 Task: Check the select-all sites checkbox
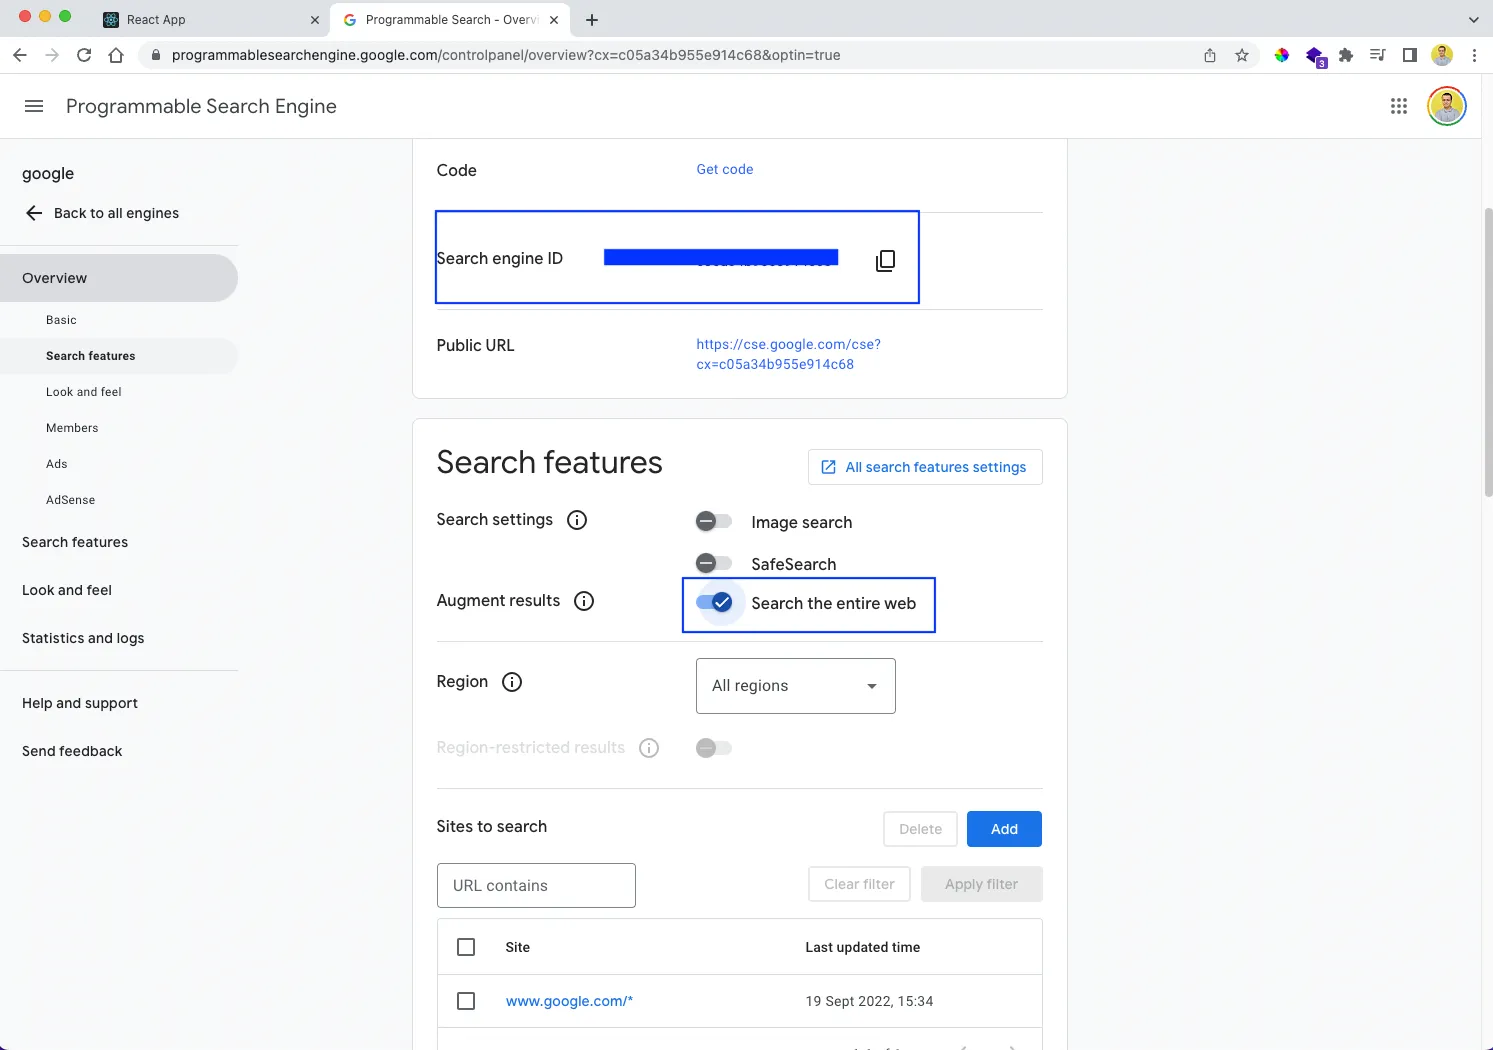tap(466, 947)
